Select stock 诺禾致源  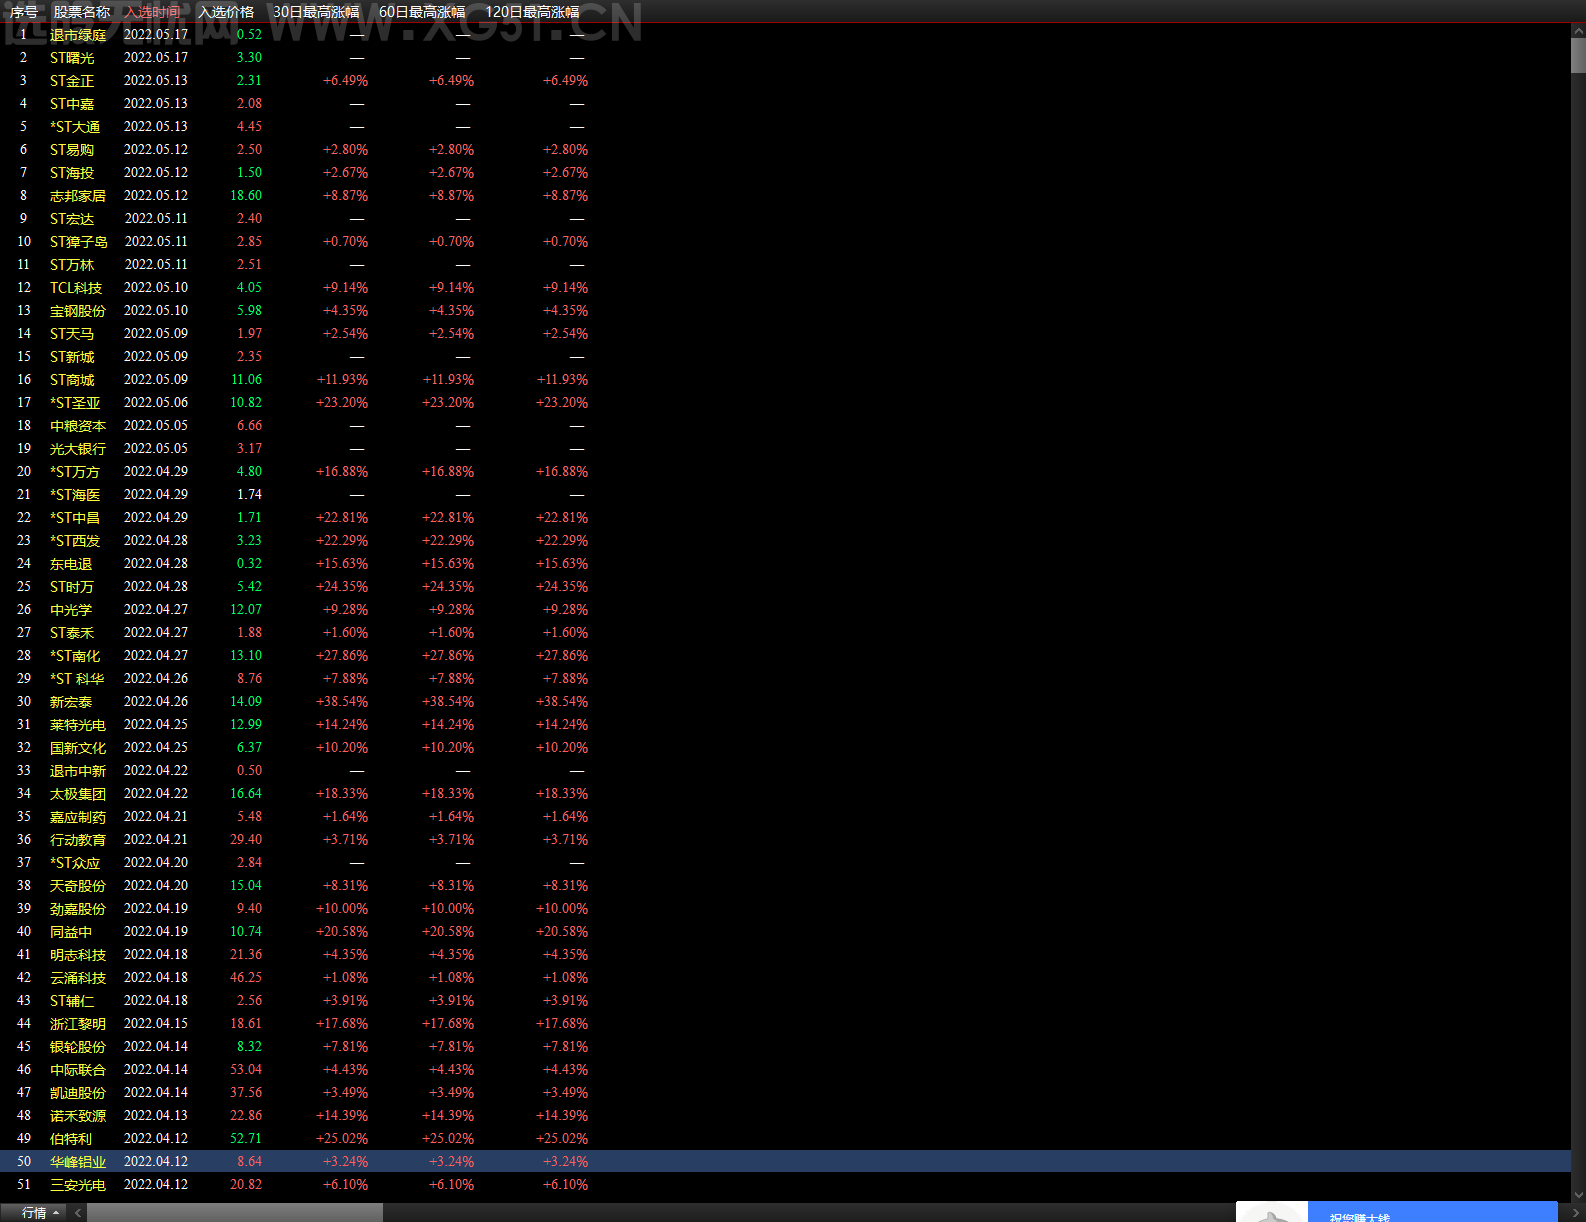click(78, 1116)
